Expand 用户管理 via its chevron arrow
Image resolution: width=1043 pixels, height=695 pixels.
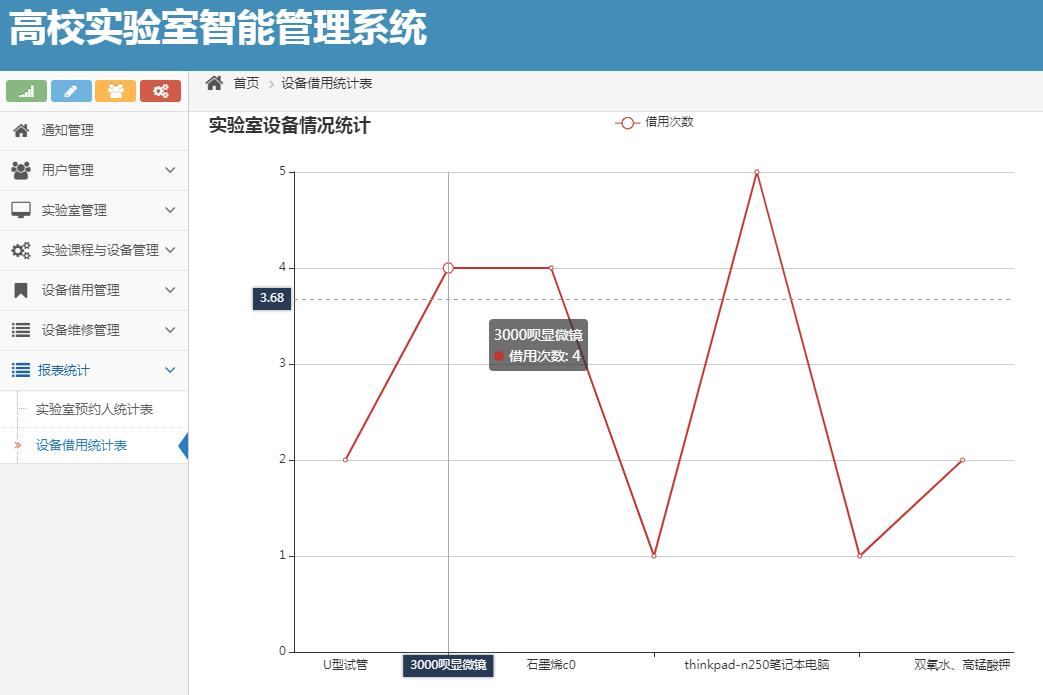[x=170, y=170]
